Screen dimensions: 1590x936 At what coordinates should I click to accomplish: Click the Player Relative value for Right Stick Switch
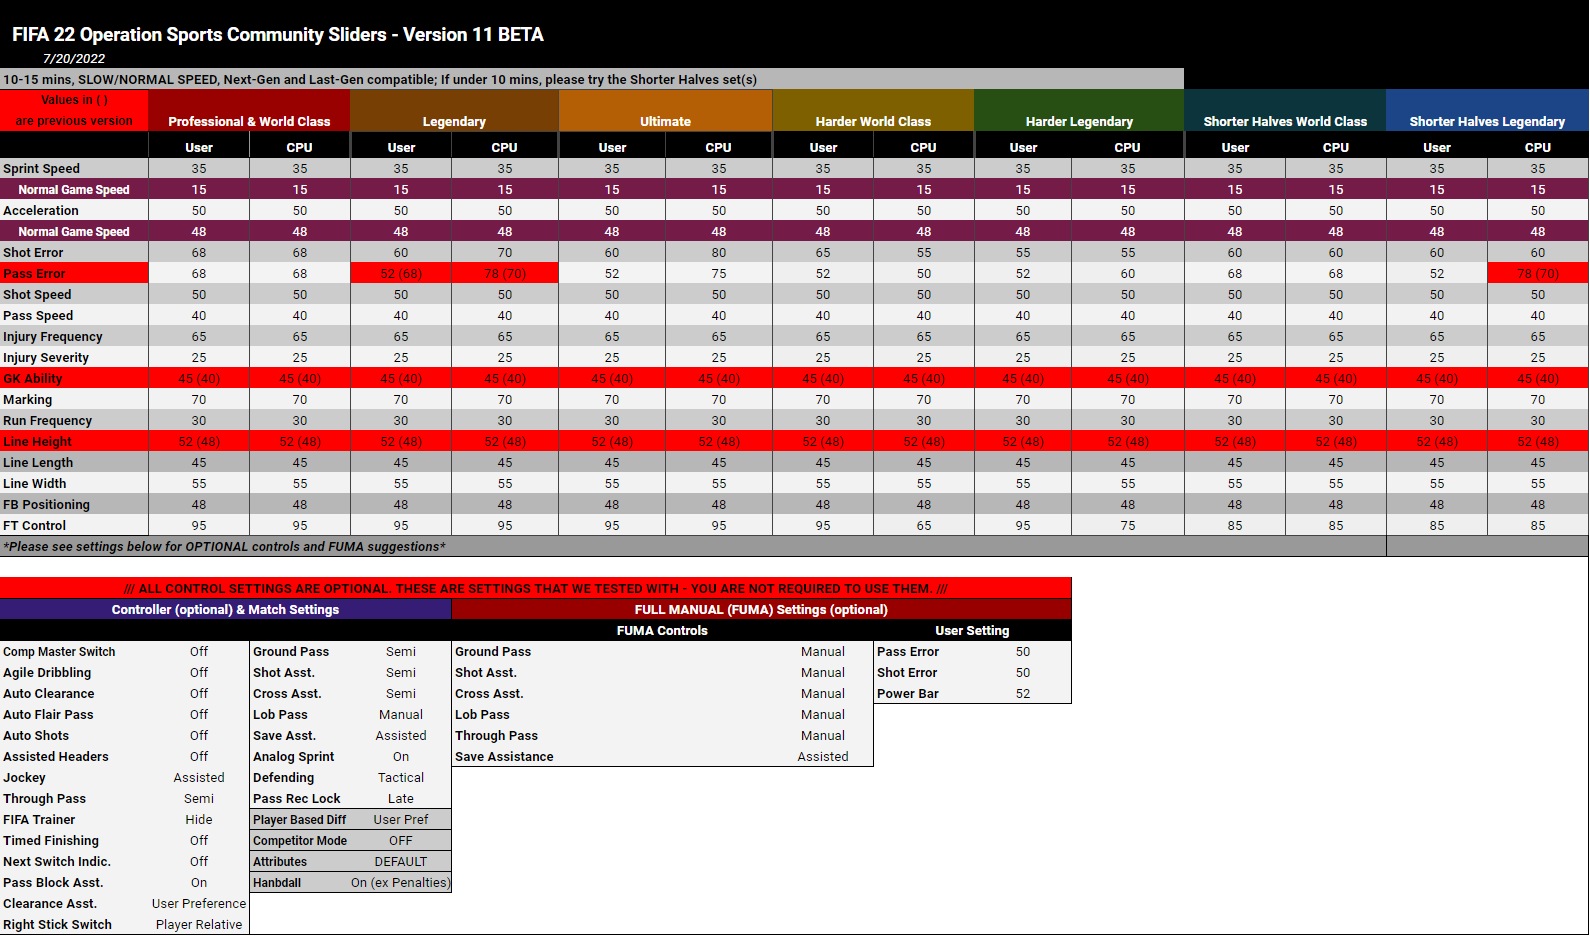click(199, 925)
